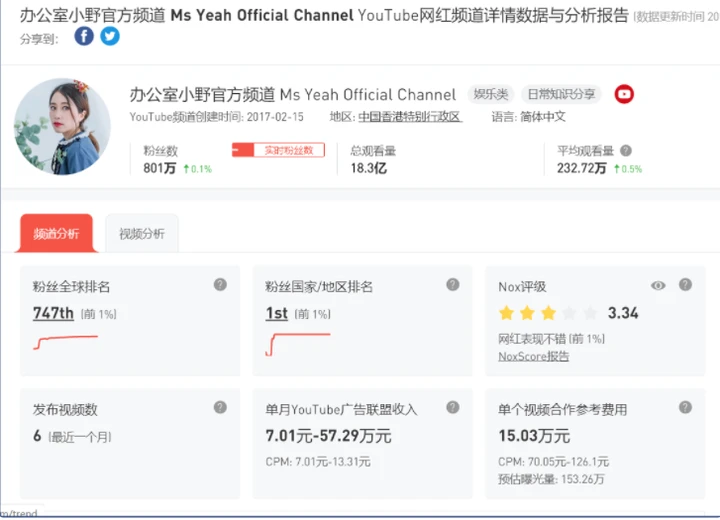This screenshot has height=520, width=720.
Task: Share the report to Twitter
Action: coord(110,36)
